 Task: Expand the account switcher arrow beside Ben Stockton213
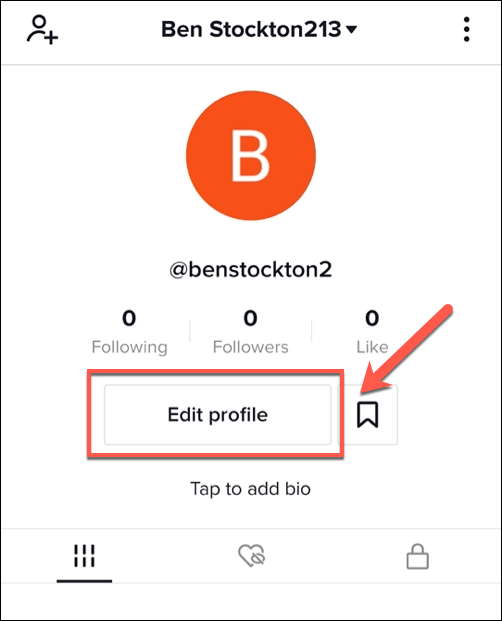pos(351,29)
